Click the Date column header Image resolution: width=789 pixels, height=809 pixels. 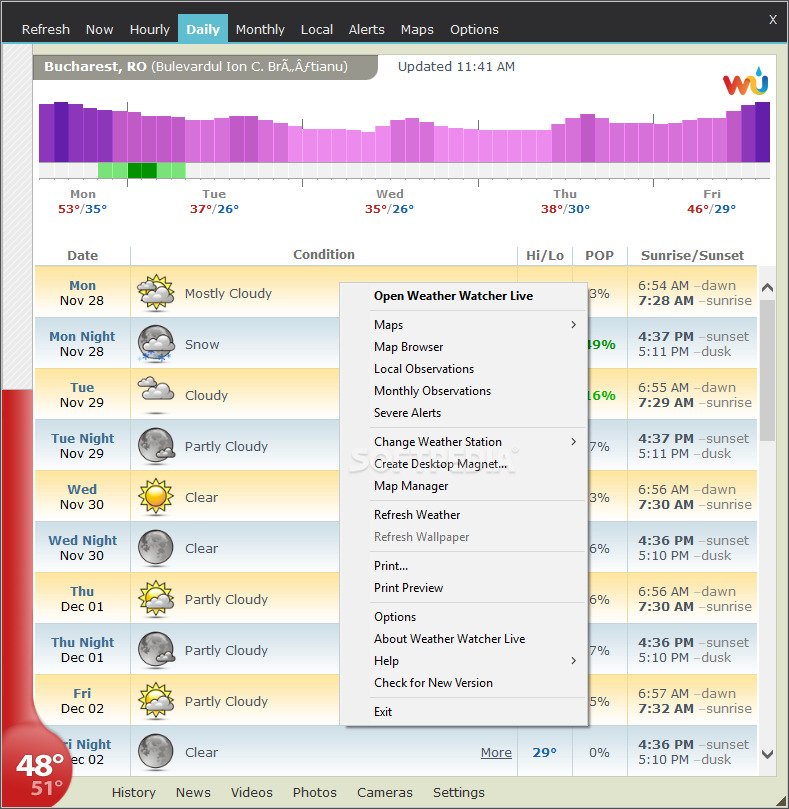(83, 255)
